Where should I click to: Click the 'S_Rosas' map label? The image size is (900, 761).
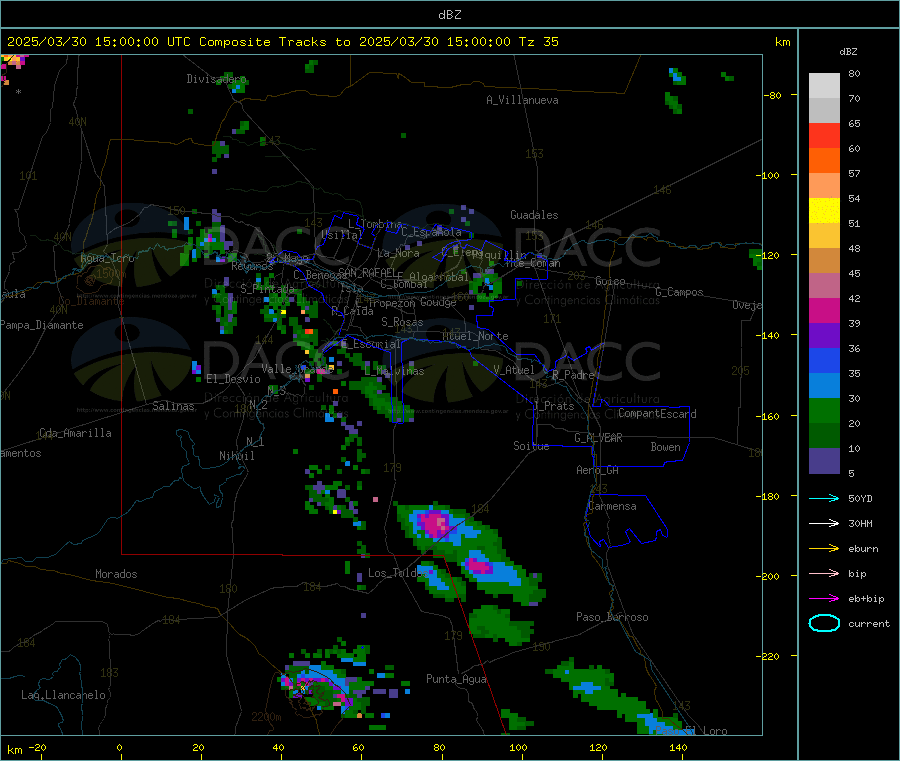click(x=402, y=322)
